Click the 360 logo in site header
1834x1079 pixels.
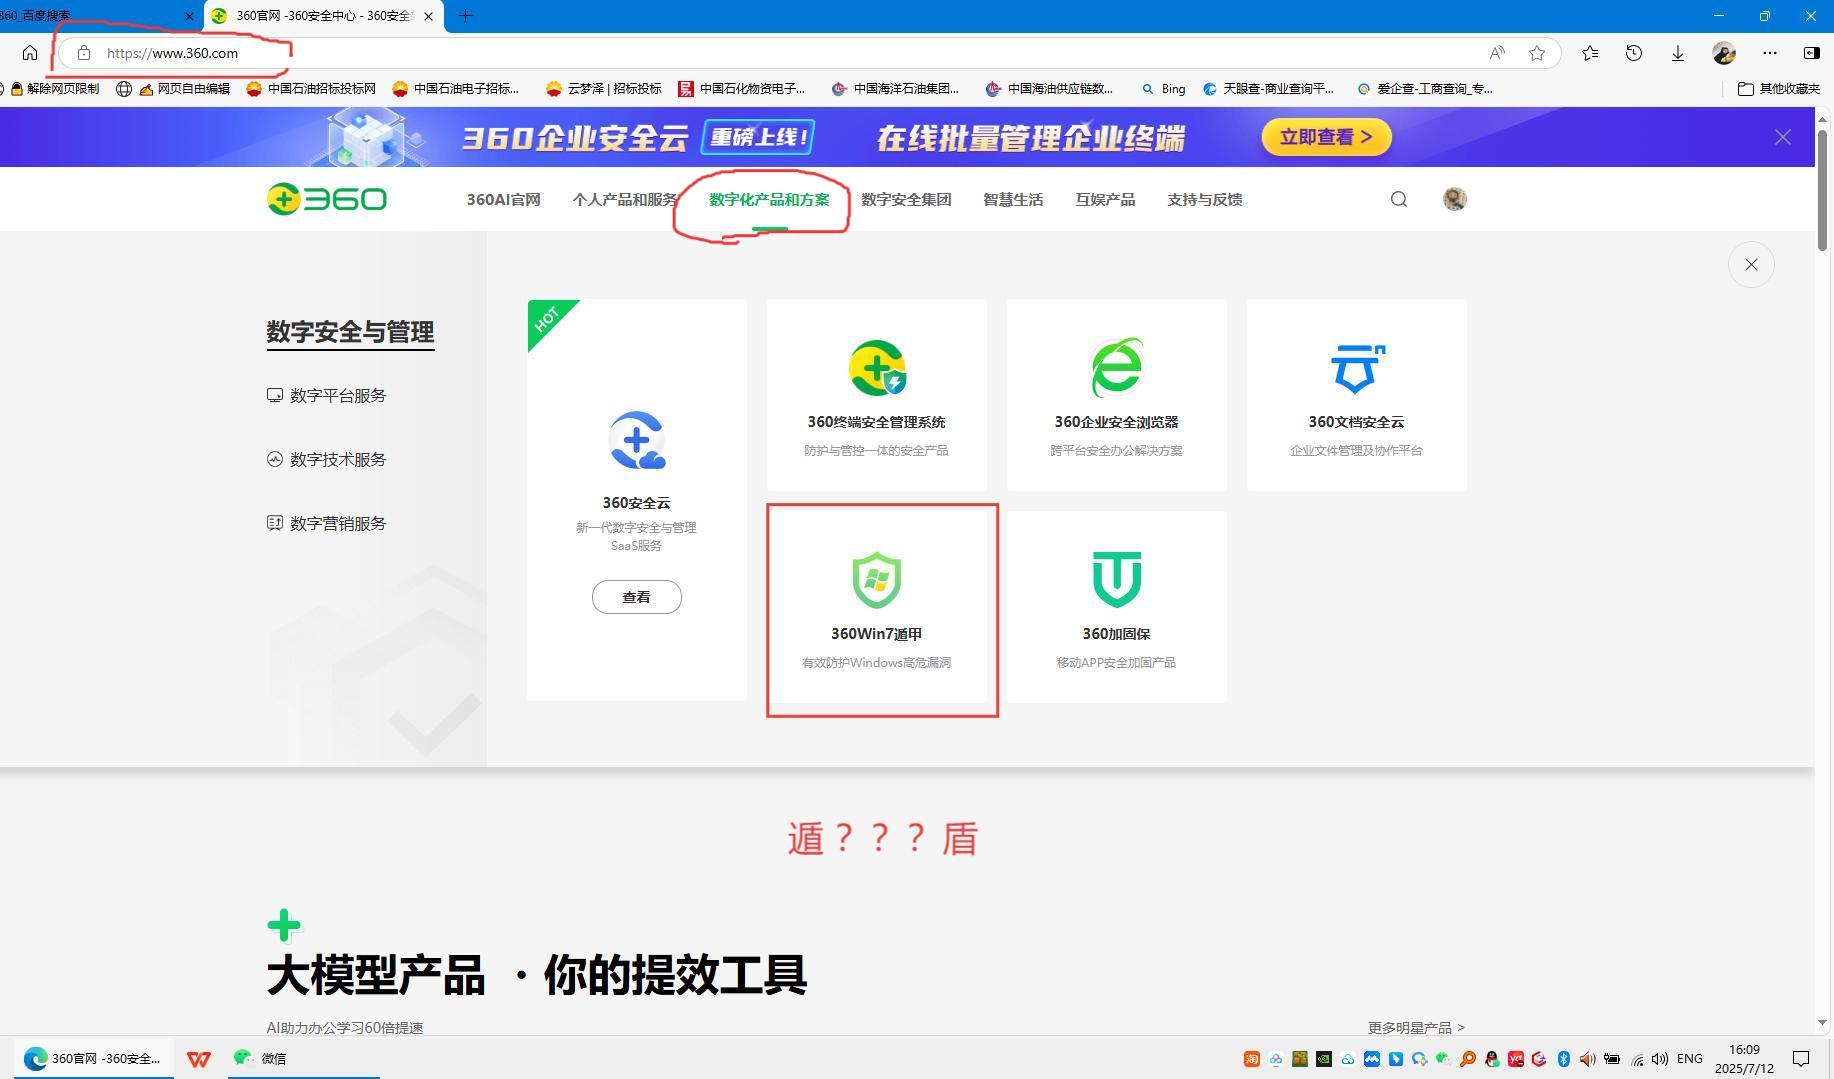point(326,199)
